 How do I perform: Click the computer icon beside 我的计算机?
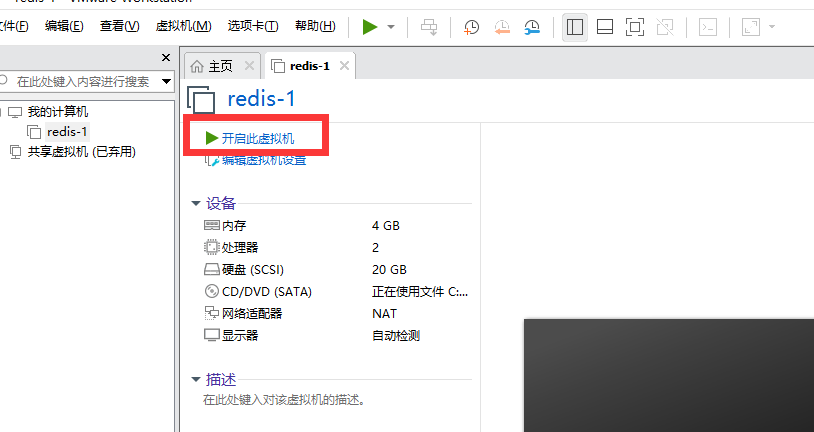point(15,112)
